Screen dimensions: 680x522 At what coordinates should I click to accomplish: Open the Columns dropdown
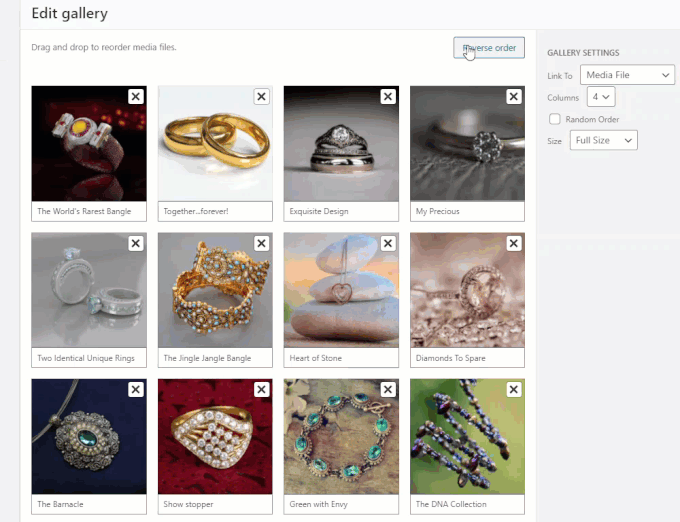point(601,97)
